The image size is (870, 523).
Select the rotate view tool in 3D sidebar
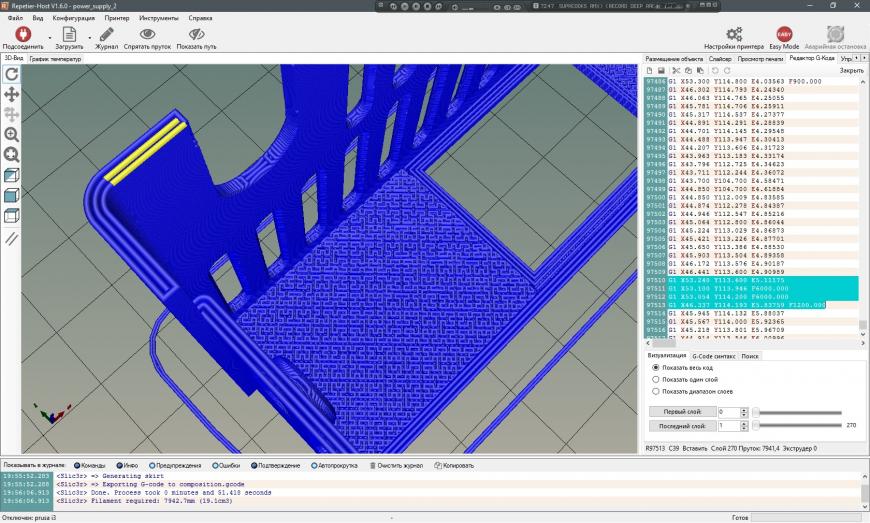click(12, 73)
